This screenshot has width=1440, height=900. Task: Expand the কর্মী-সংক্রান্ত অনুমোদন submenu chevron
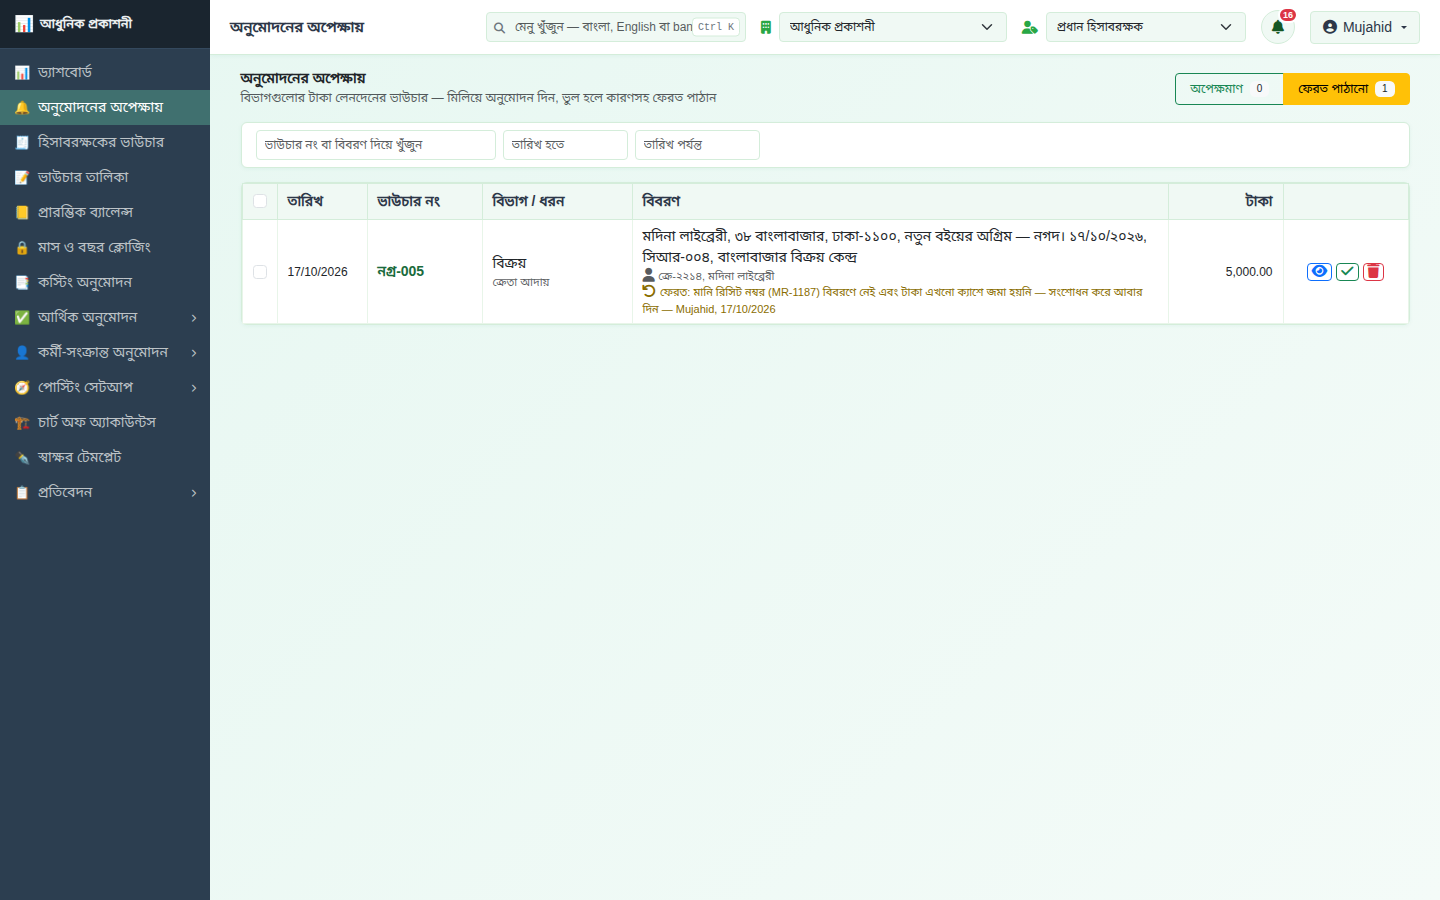[194, 353]
